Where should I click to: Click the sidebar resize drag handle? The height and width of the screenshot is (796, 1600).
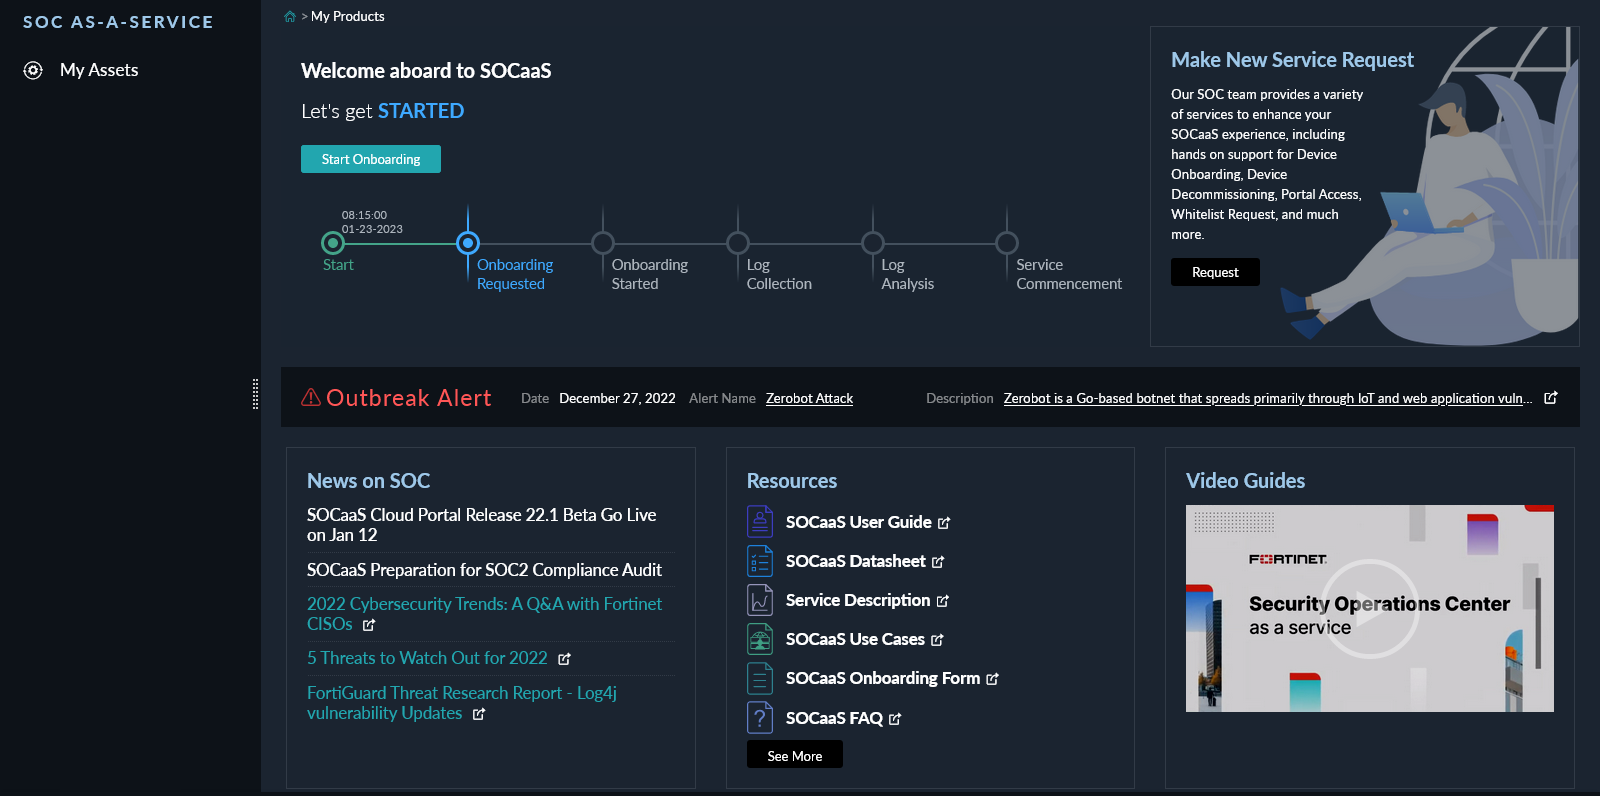(x=255, y=394)
